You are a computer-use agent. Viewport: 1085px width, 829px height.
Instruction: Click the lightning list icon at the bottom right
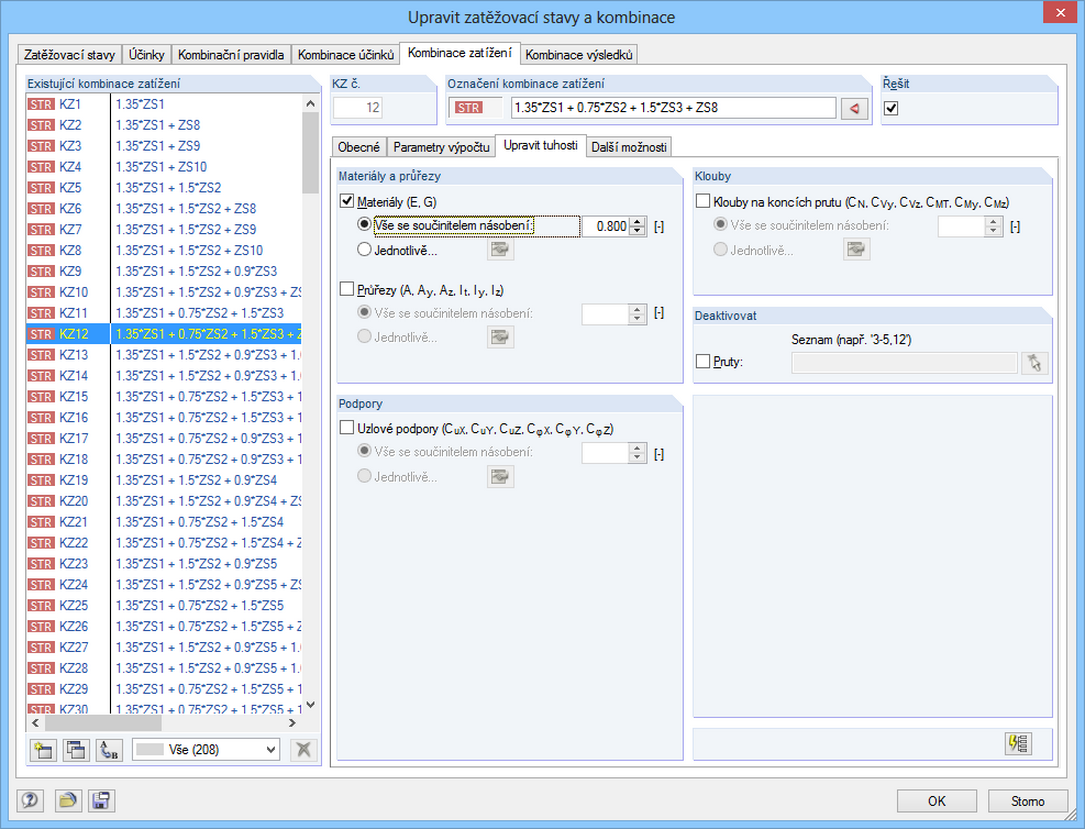point(1019,743)
